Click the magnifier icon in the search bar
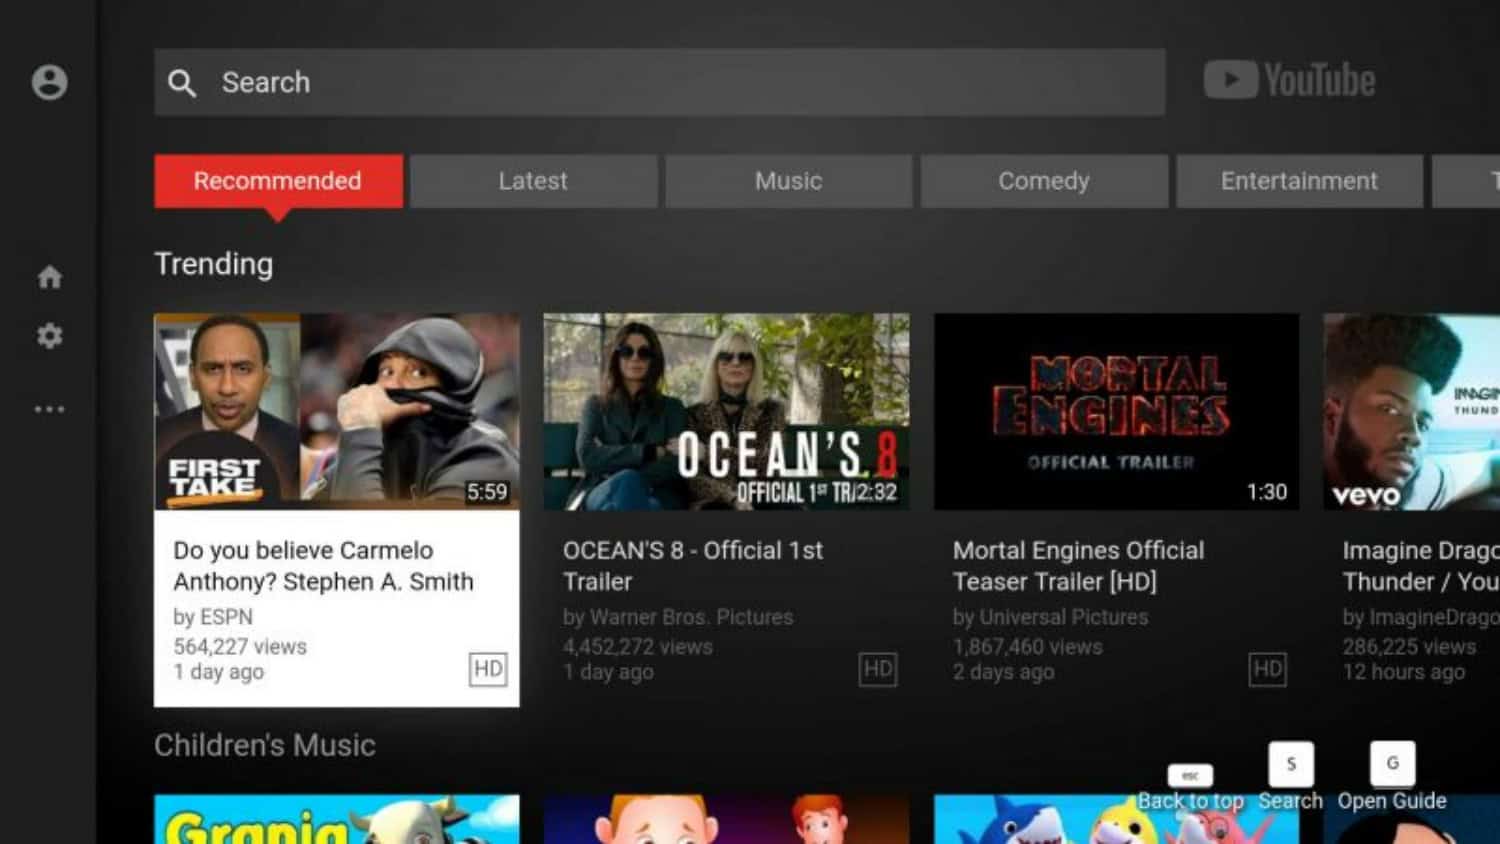This screenshot has width=1500, height=844. (181, 83)
